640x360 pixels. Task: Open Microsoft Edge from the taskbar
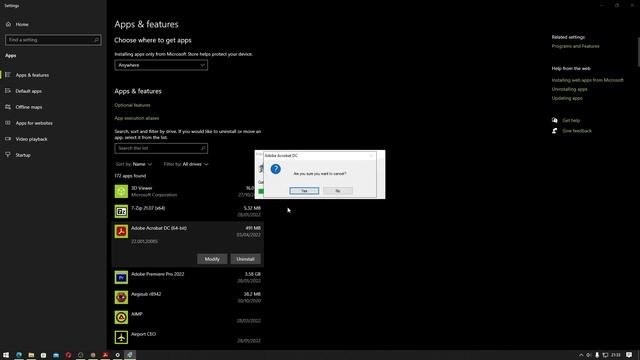(19, 355)
